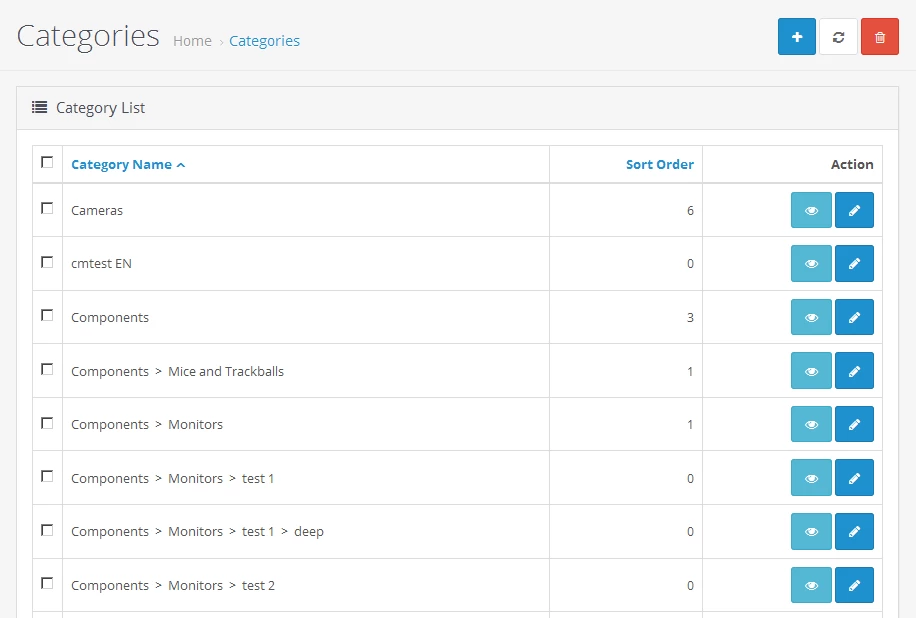Image resolution: width=916 pixels, height=618 pixels.
Task: View Components > Monitors eye icon
Action: tap(811, 424)
